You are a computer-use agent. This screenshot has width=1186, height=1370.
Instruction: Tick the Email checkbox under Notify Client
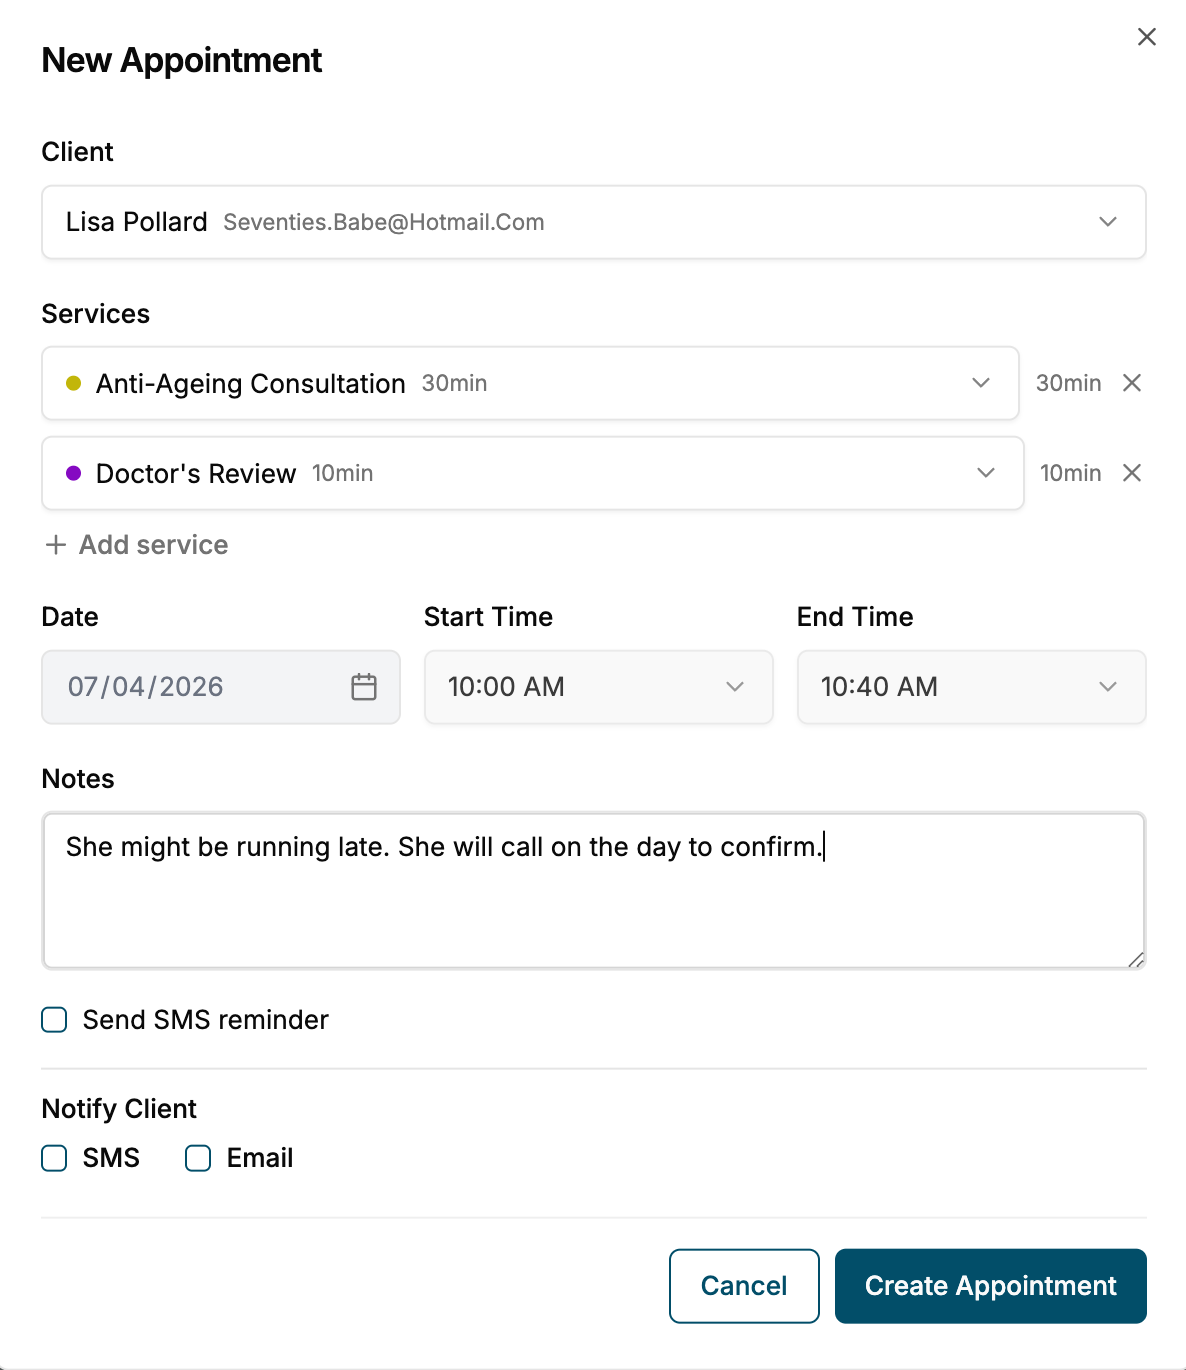click(x=198, y=1158)
